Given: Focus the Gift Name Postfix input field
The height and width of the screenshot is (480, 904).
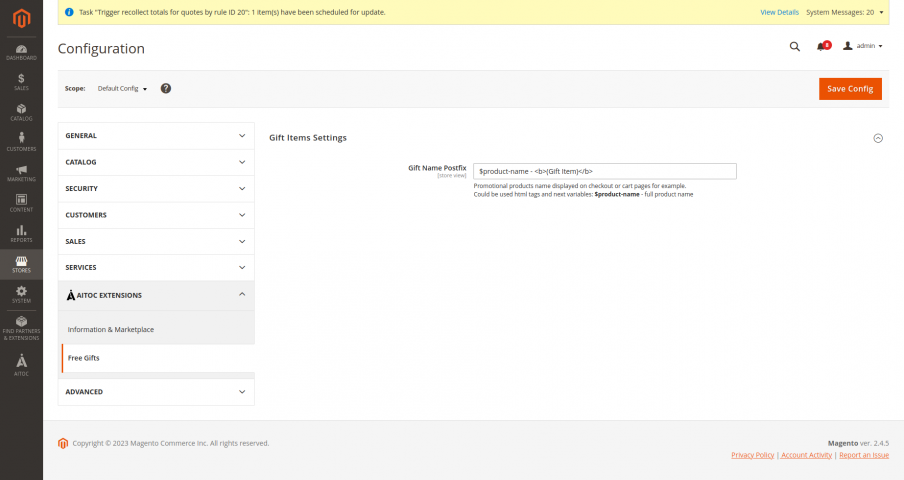Looking at the screenshot, I should tap(604, 171).
